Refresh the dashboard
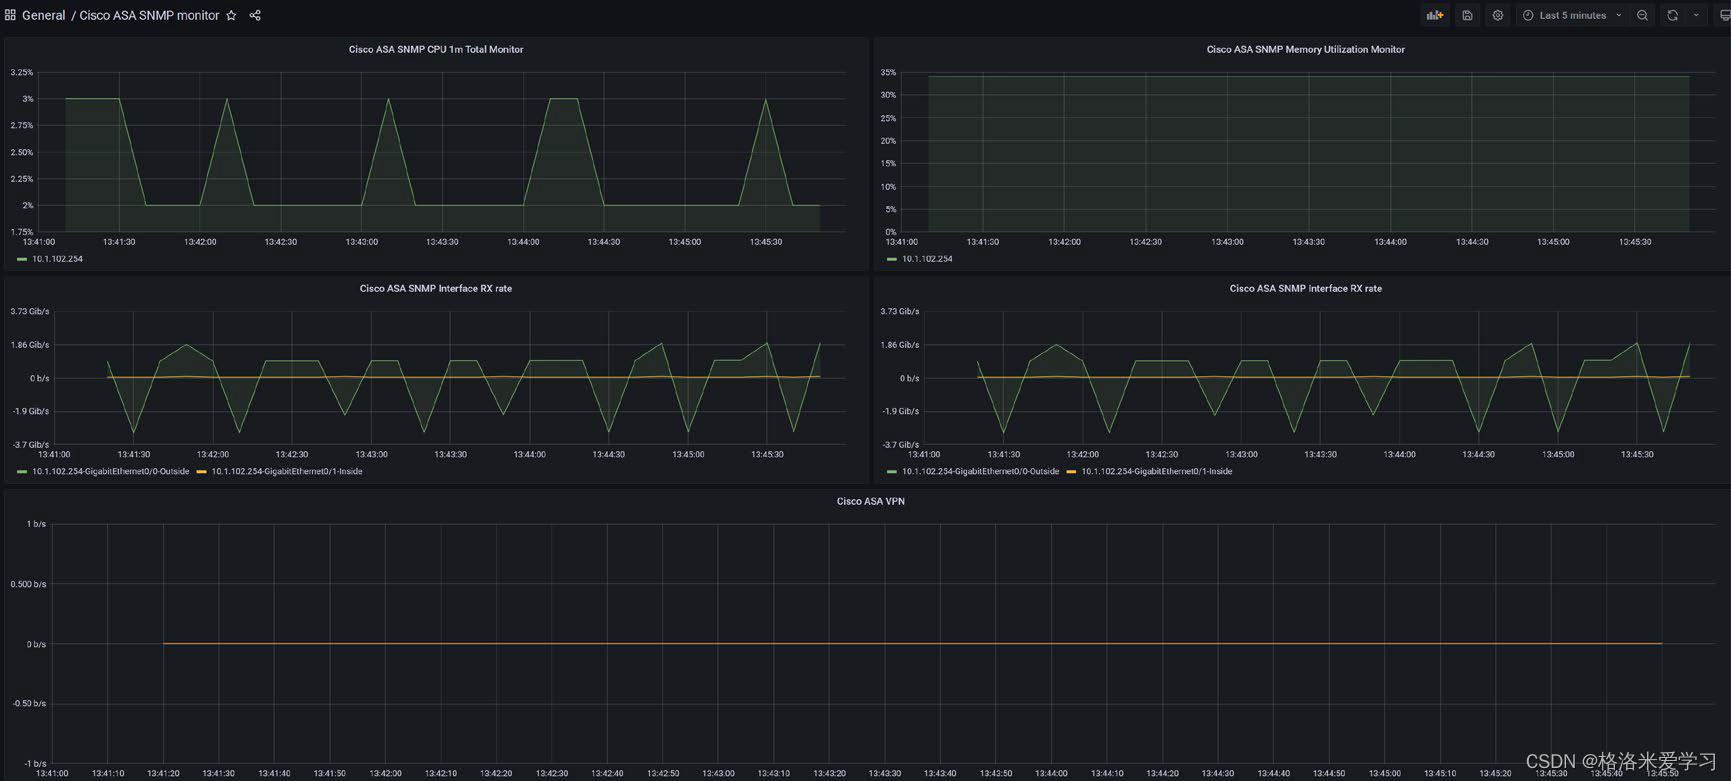Viewport: 1731px width, 781px height. [x=1672, y=15]
